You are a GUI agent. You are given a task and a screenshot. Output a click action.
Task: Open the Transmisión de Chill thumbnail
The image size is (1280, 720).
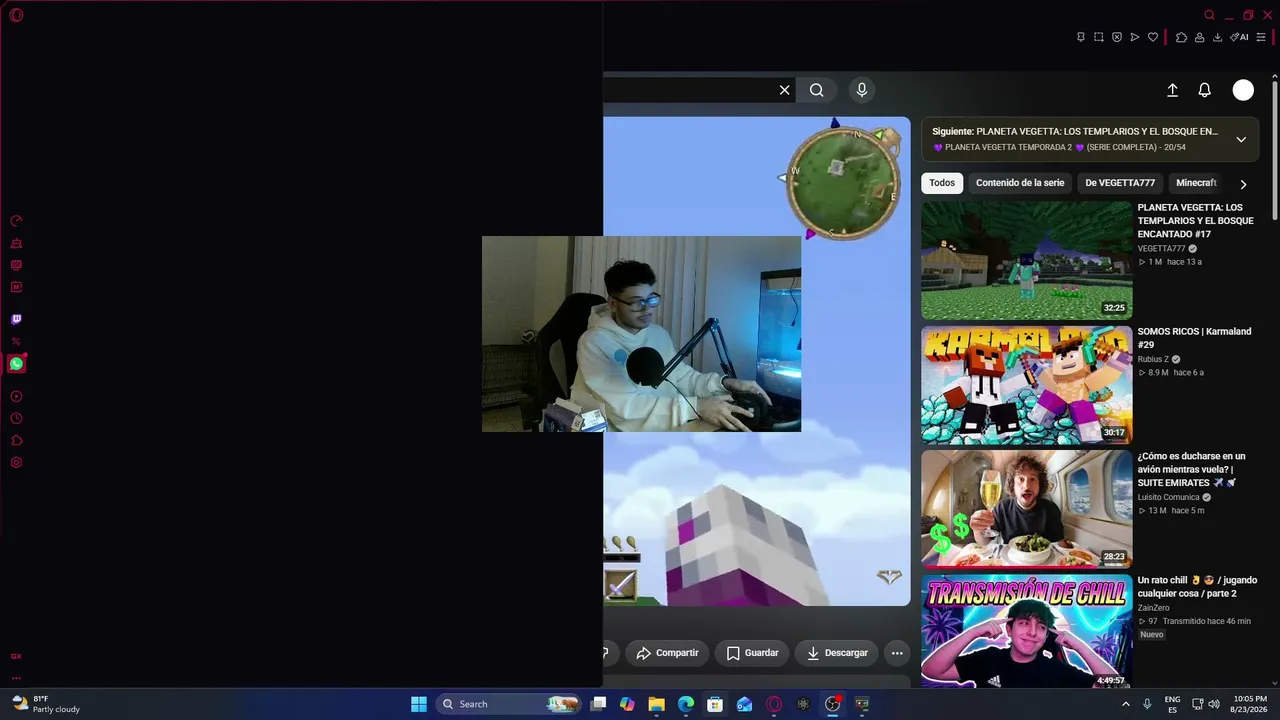1026,631
